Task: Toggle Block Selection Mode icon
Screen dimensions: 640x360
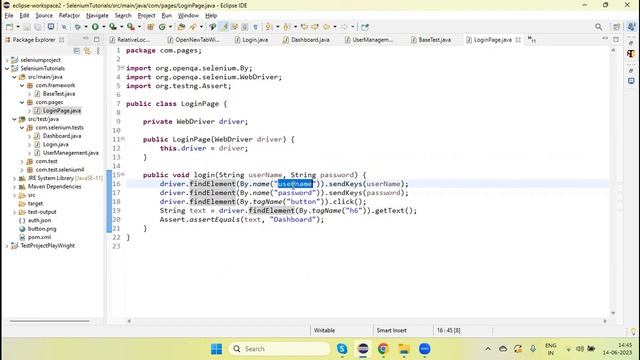Action: pos(244,27)
